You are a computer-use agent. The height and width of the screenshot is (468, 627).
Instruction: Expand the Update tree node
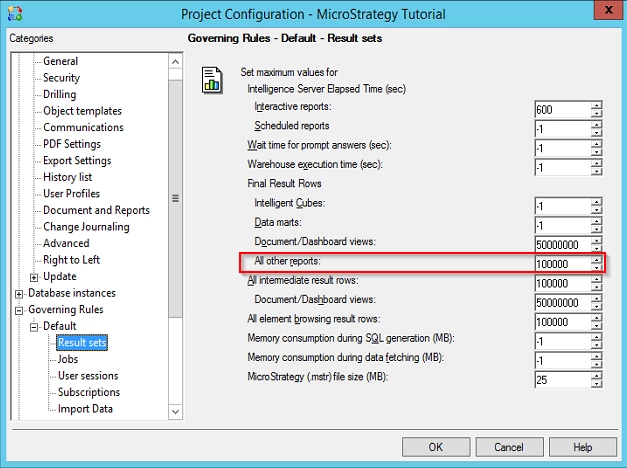(34, 277)
